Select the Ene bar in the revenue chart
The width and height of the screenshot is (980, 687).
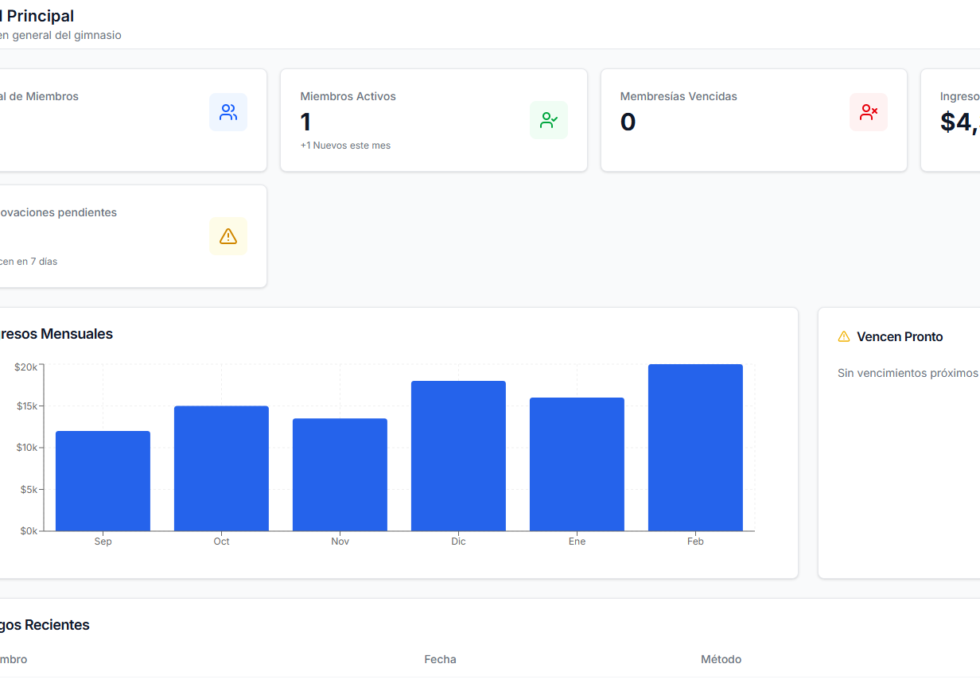[x=577, y=464]
